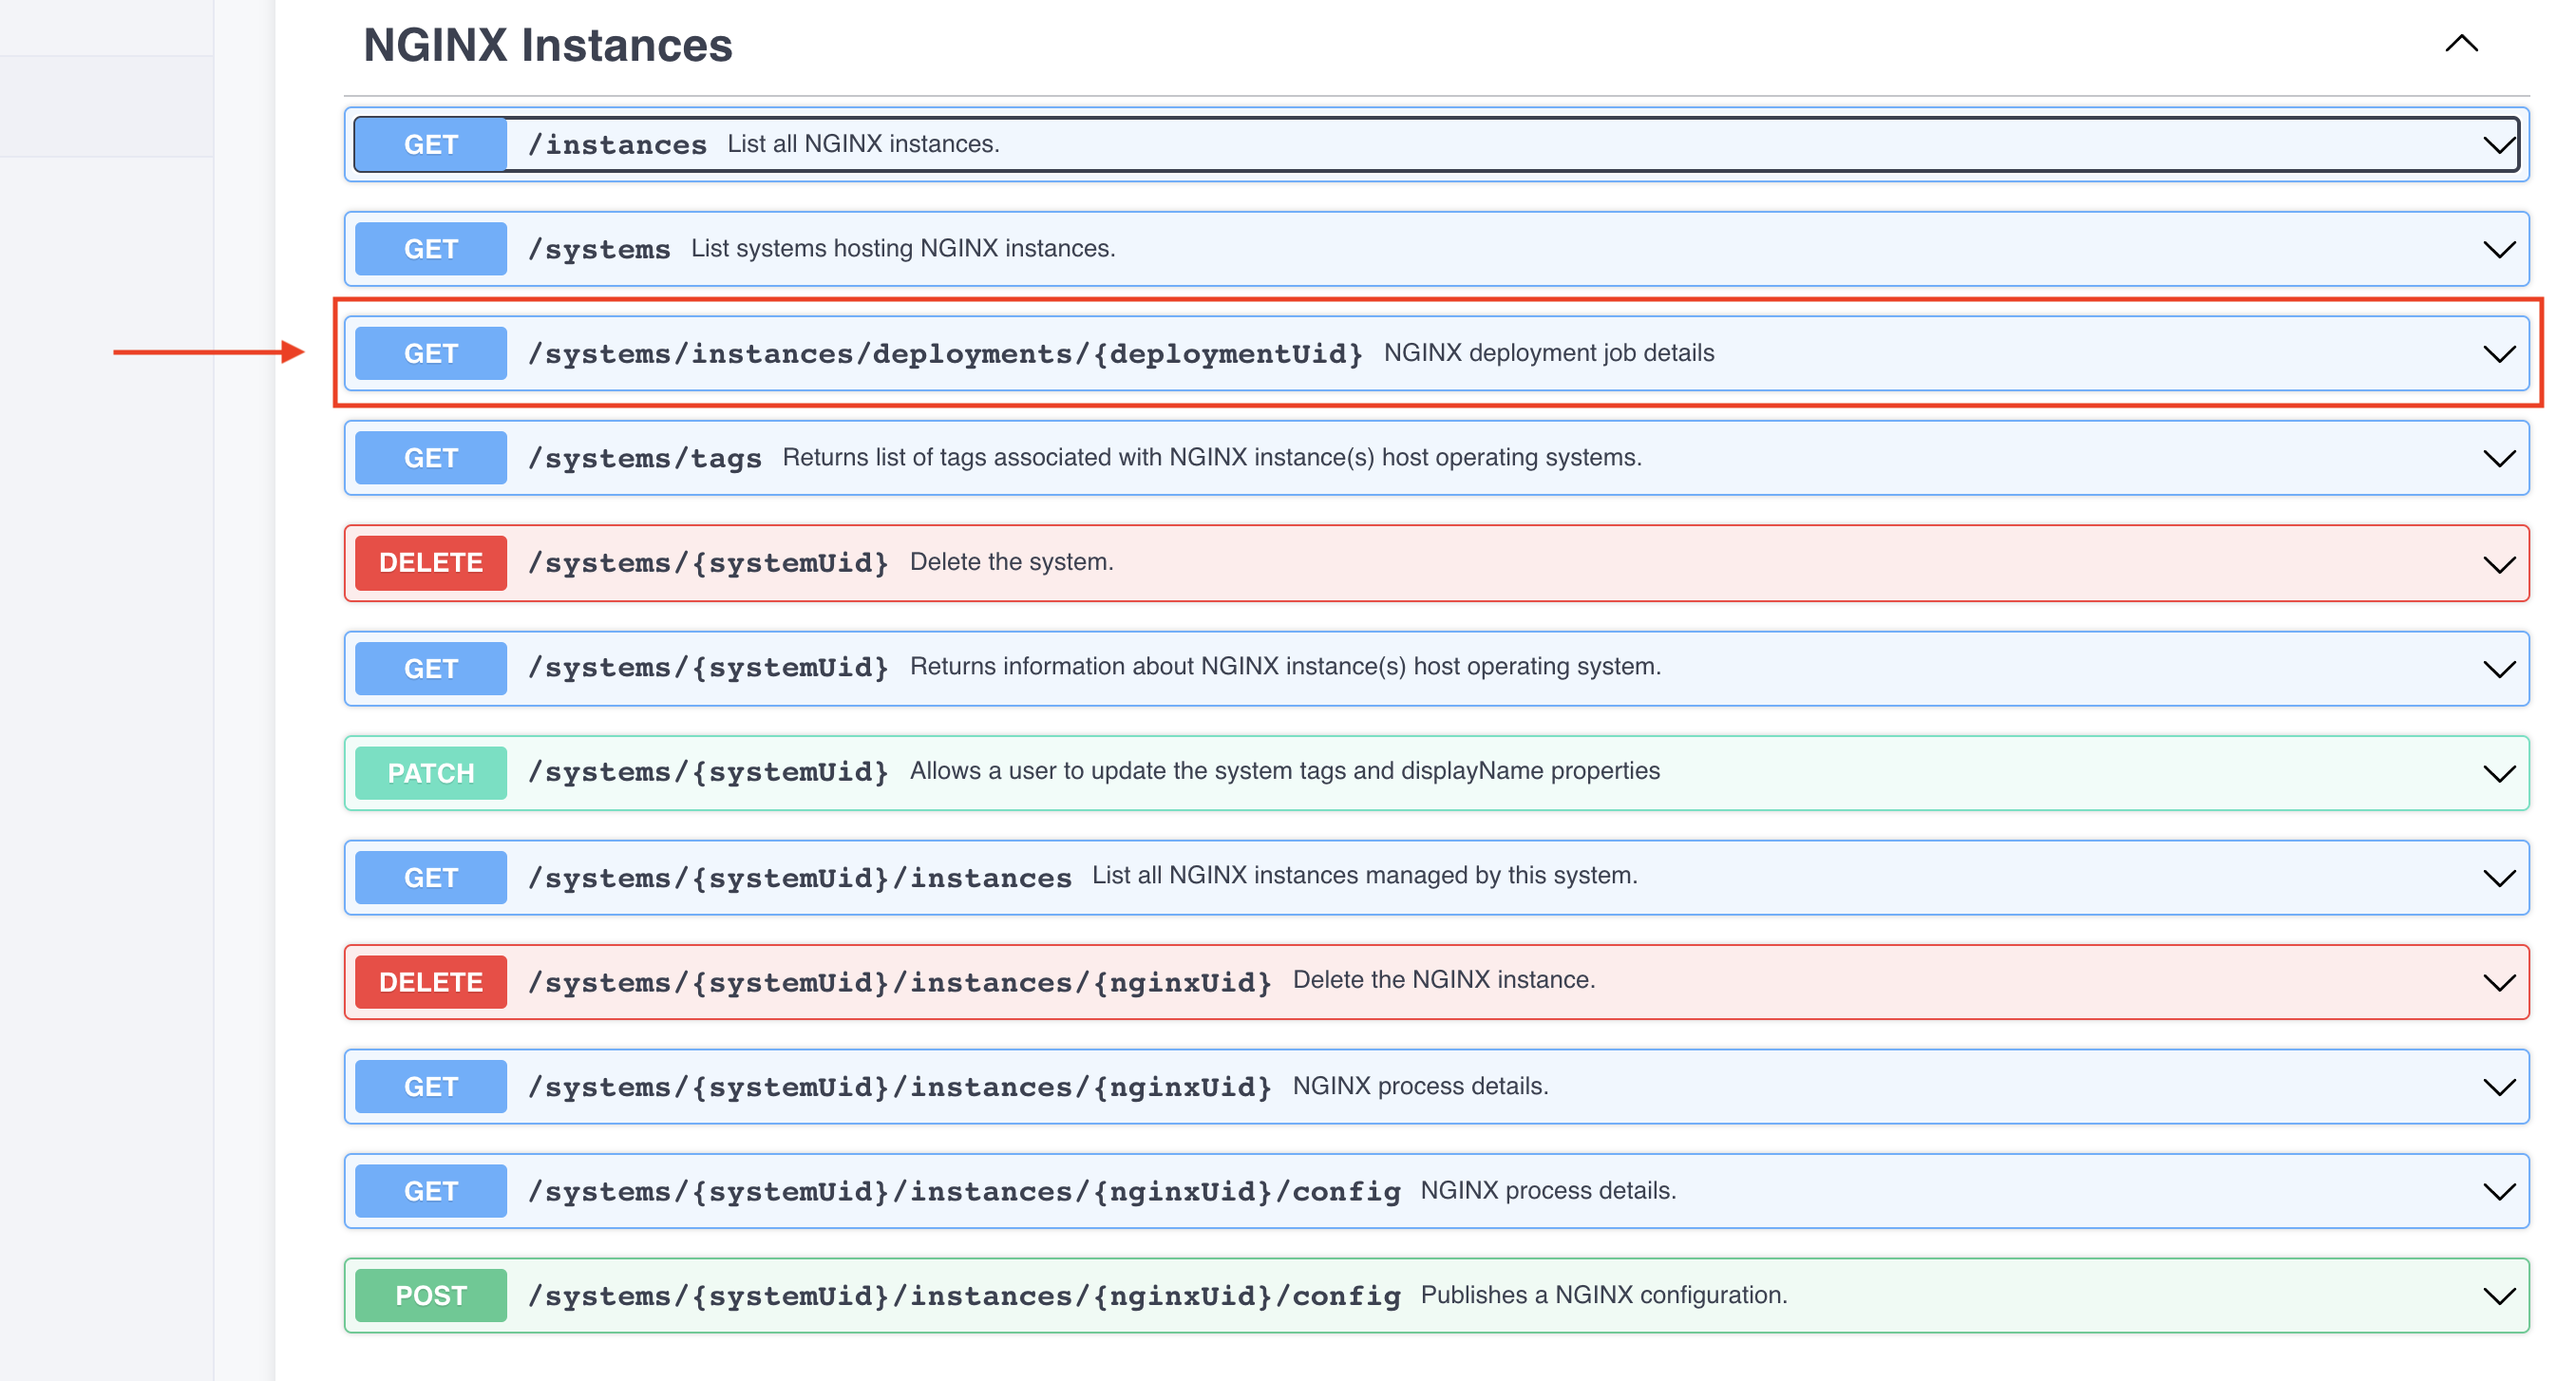Click 'Allows a user to update' description

(x=1285, y=771)
